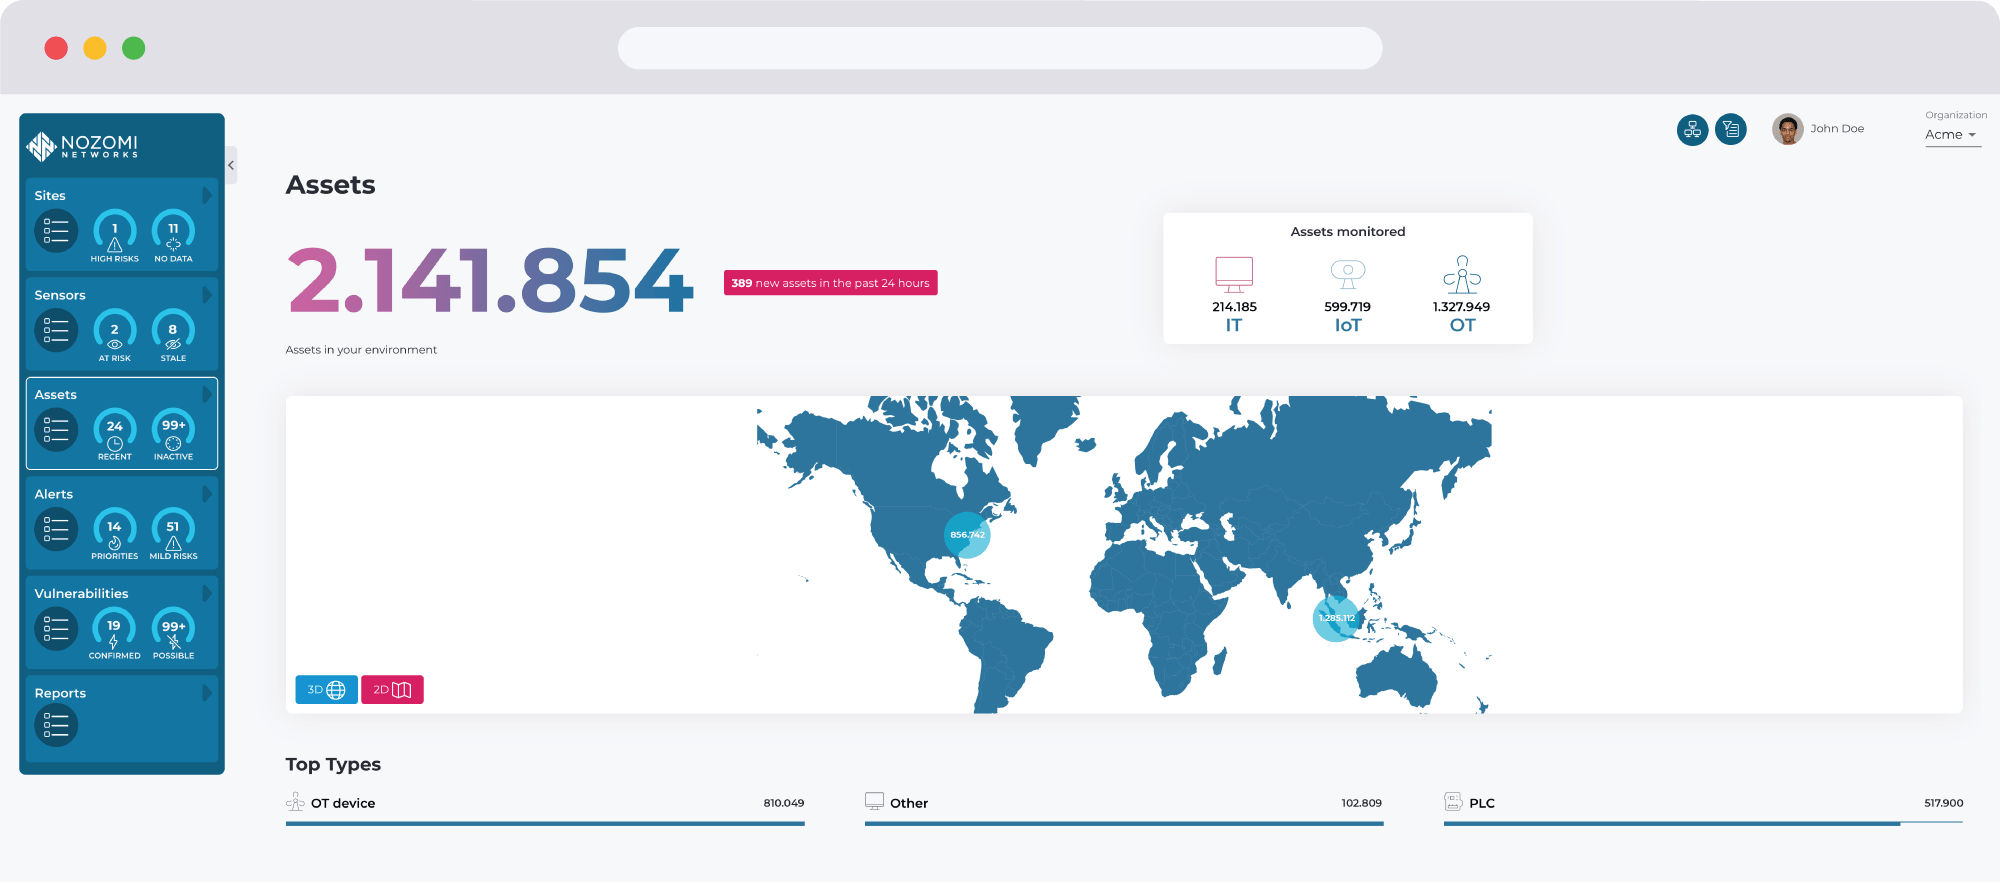Open the Acme organization dropdown
The image size is (2000, 882).
coord(1952,135)
